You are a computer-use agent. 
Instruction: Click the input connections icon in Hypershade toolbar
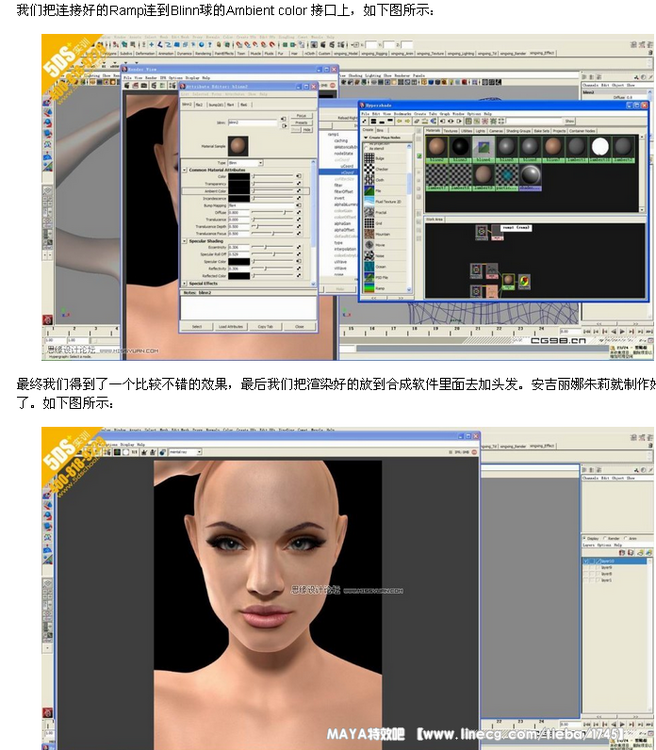[x=442, y=121]
